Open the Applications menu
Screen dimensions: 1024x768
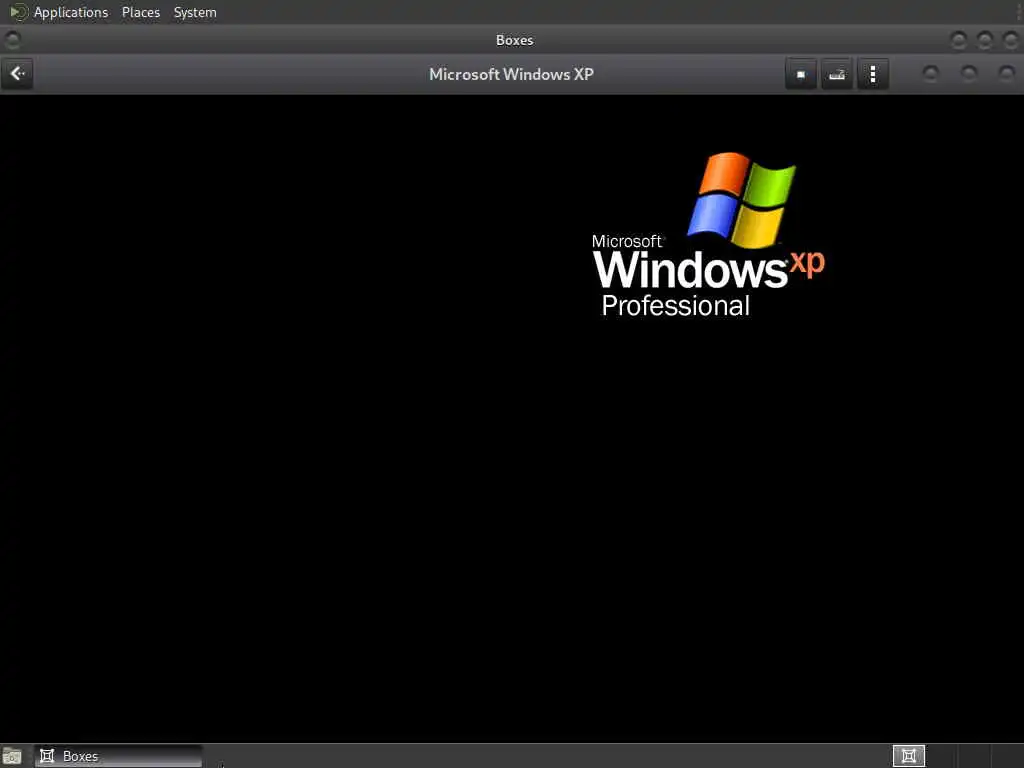click(x=71, y=12)
